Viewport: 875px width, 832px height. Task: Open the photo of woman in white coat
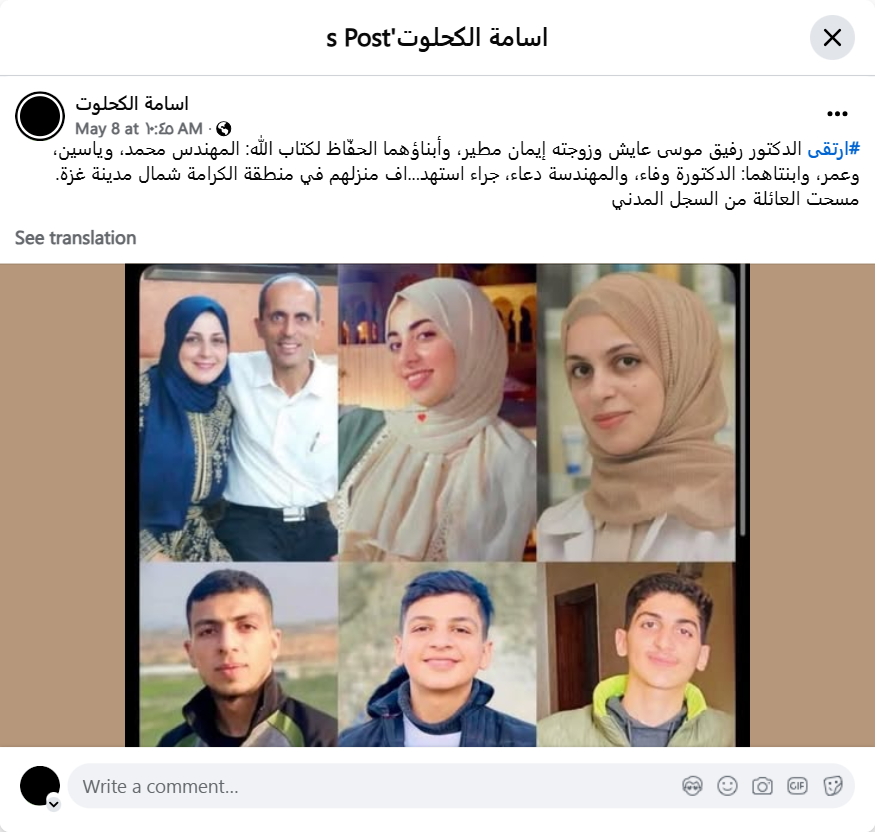[x=636, y=413]
